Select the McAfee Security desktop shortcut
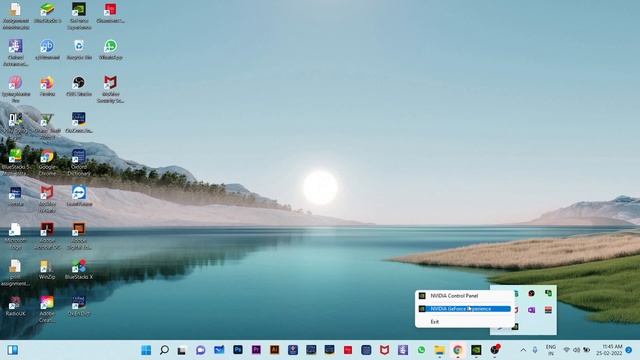640x360 pixels. point(110,89)
